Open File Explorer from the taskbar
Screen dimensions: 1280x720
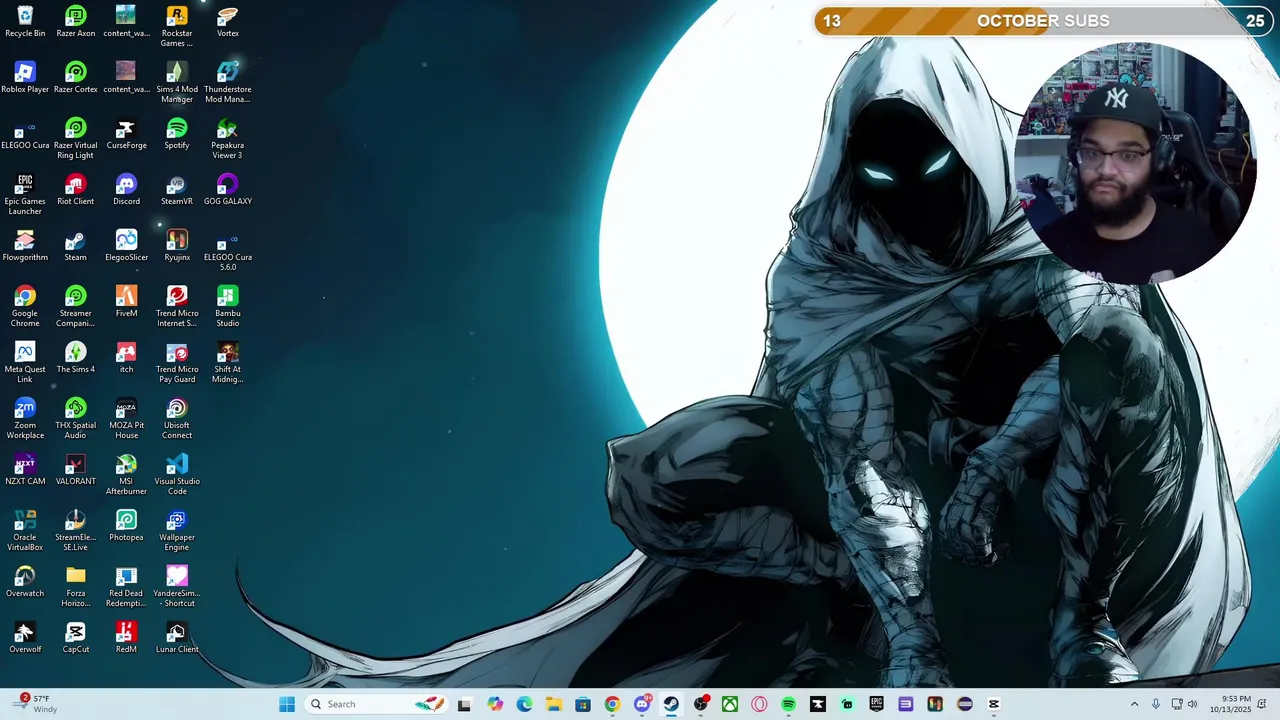553,704
